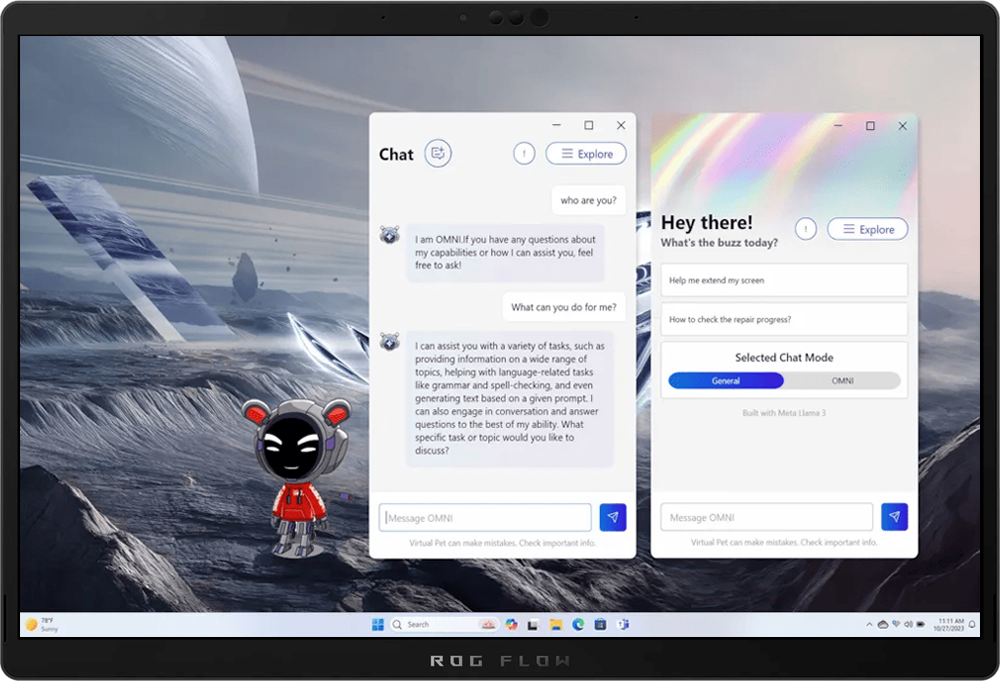This screenshot has width=1000, height=682.
Task: Close the Hey there window
Action: (x=902, y=126)
